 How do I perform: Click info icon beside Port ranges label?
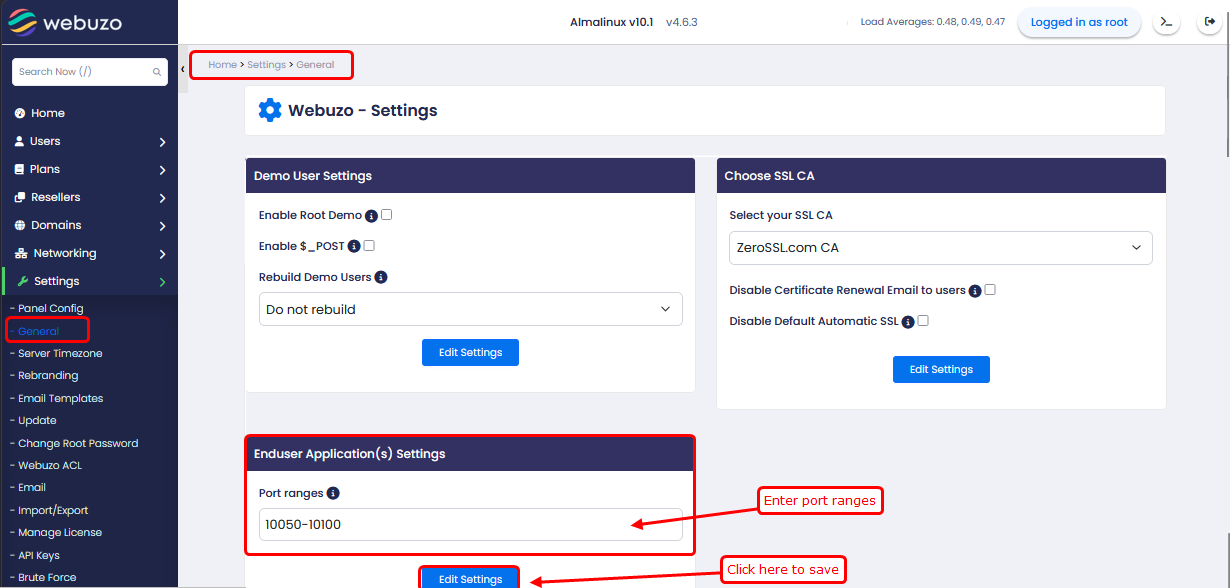pos(333,493)
